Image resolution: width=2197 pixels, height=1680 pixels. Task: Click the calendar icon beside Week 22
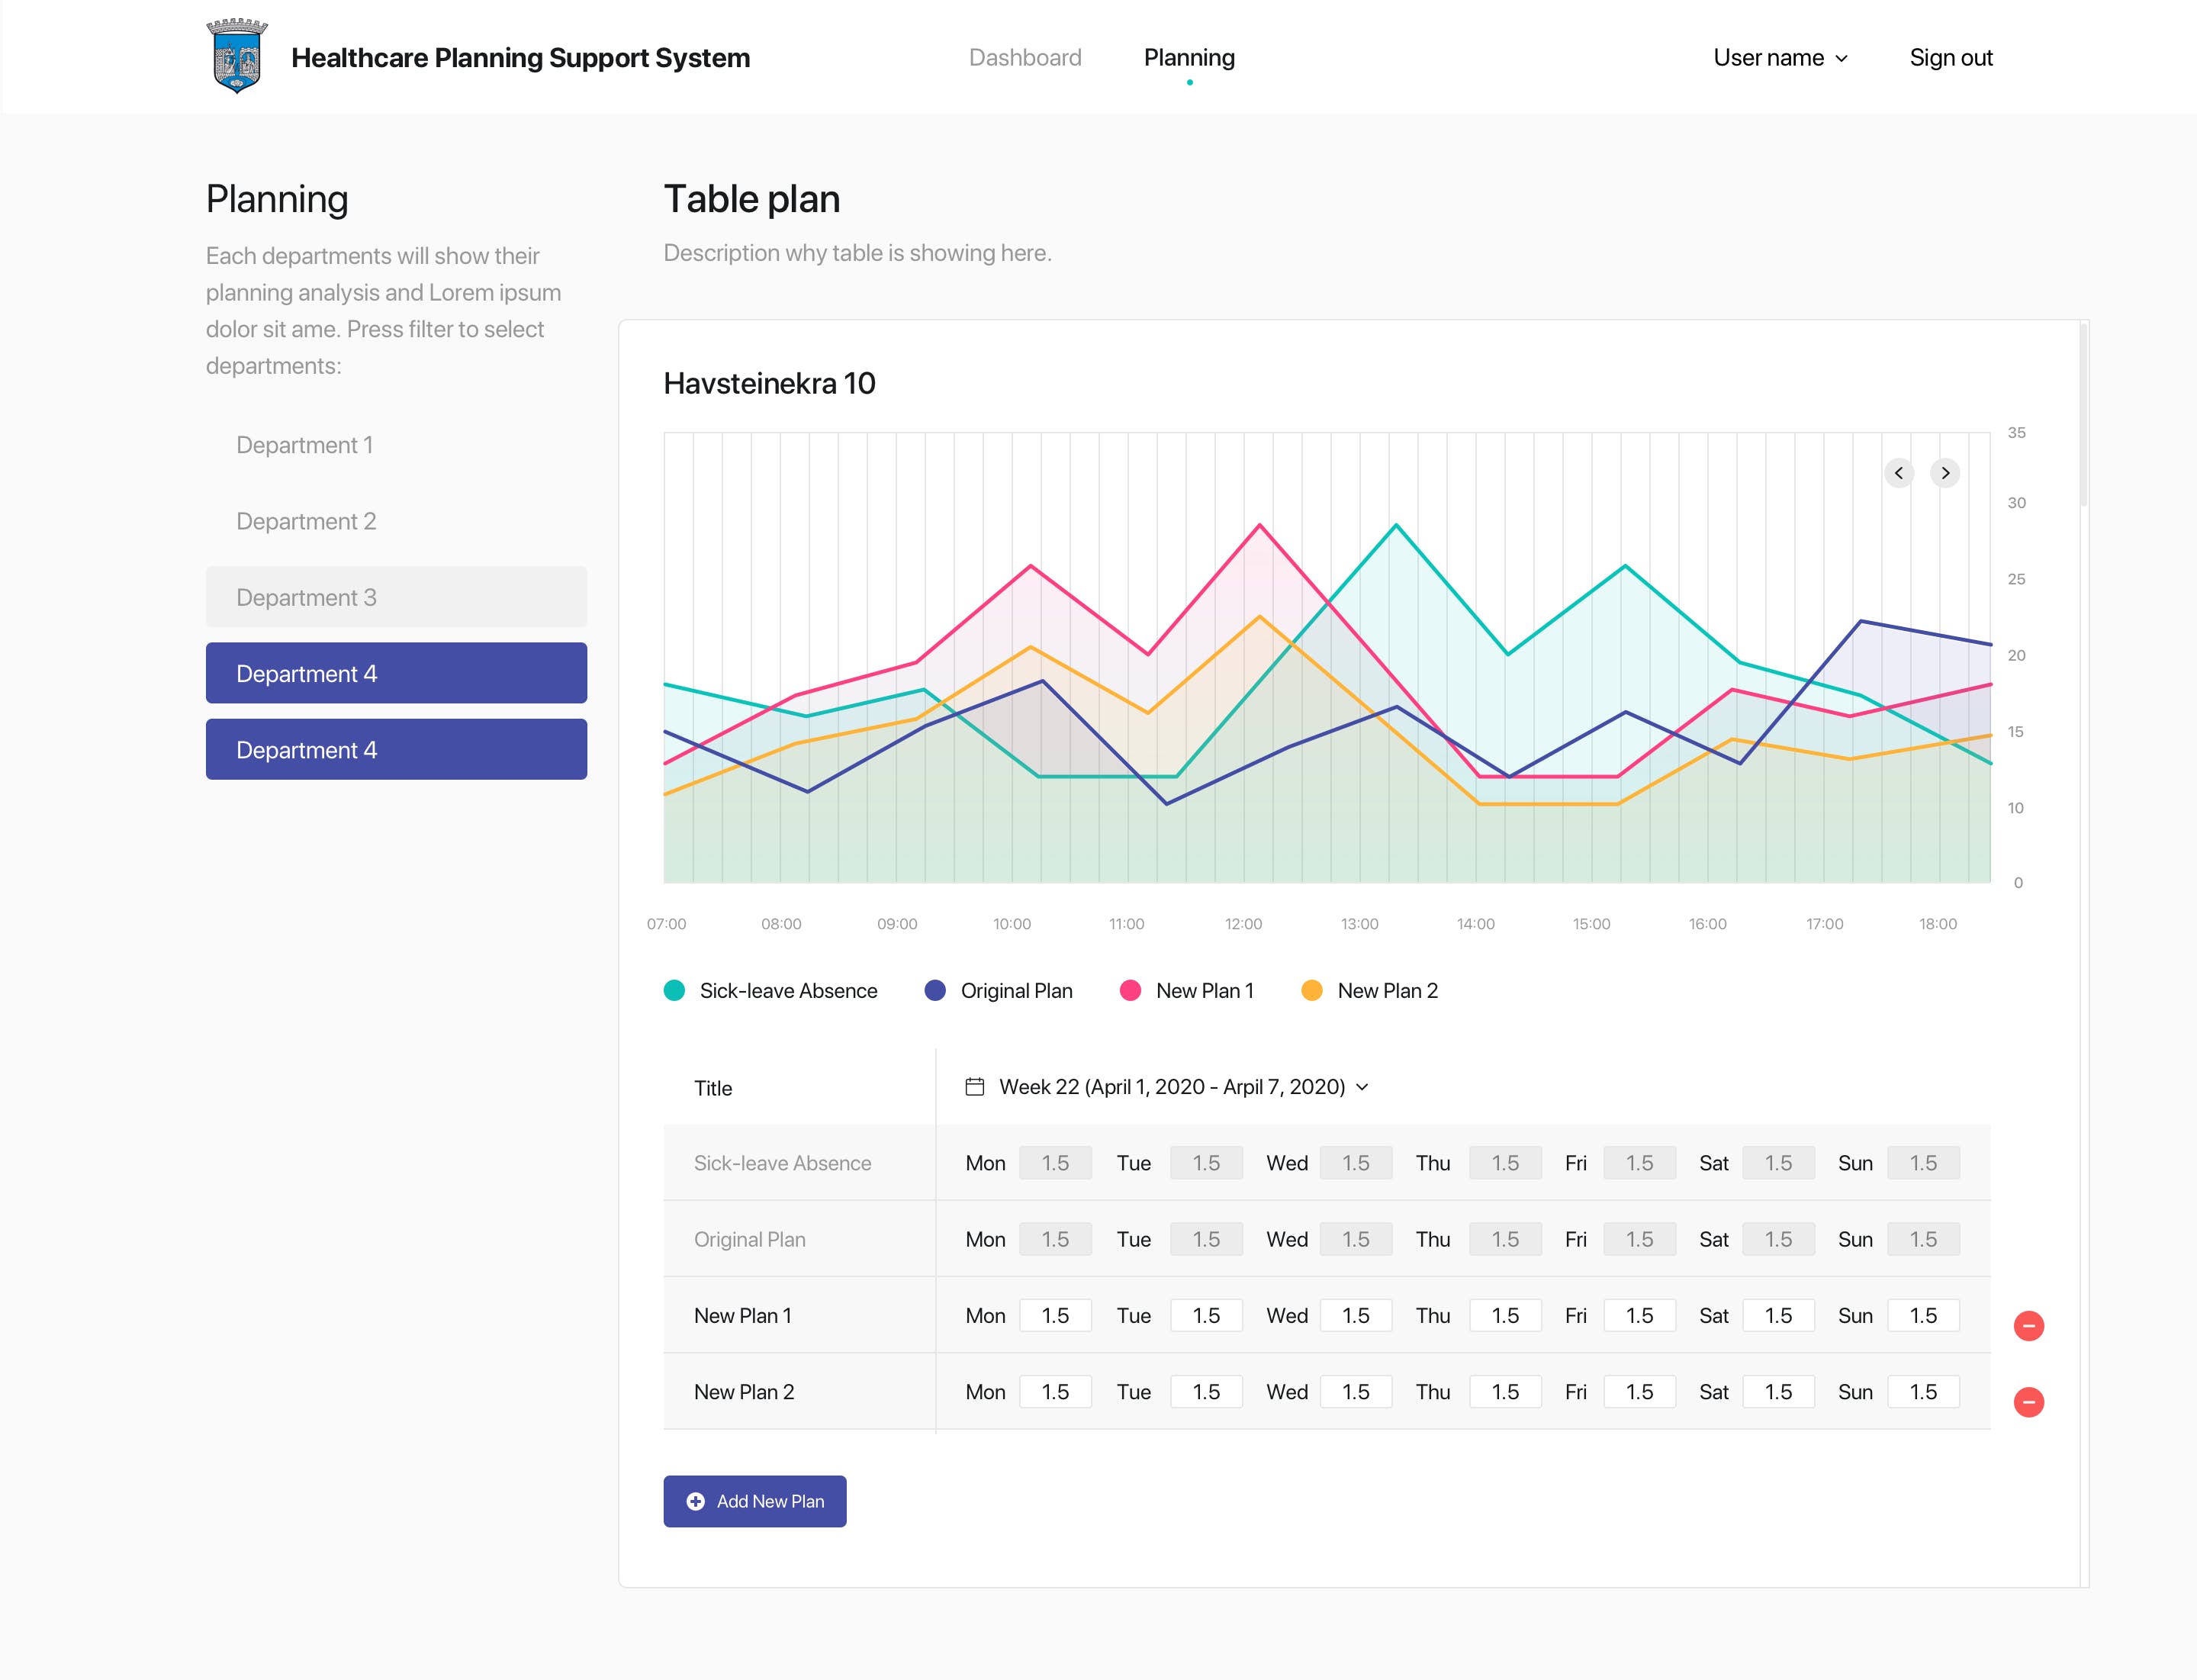pyautogui.click(x=974, y=1086)
